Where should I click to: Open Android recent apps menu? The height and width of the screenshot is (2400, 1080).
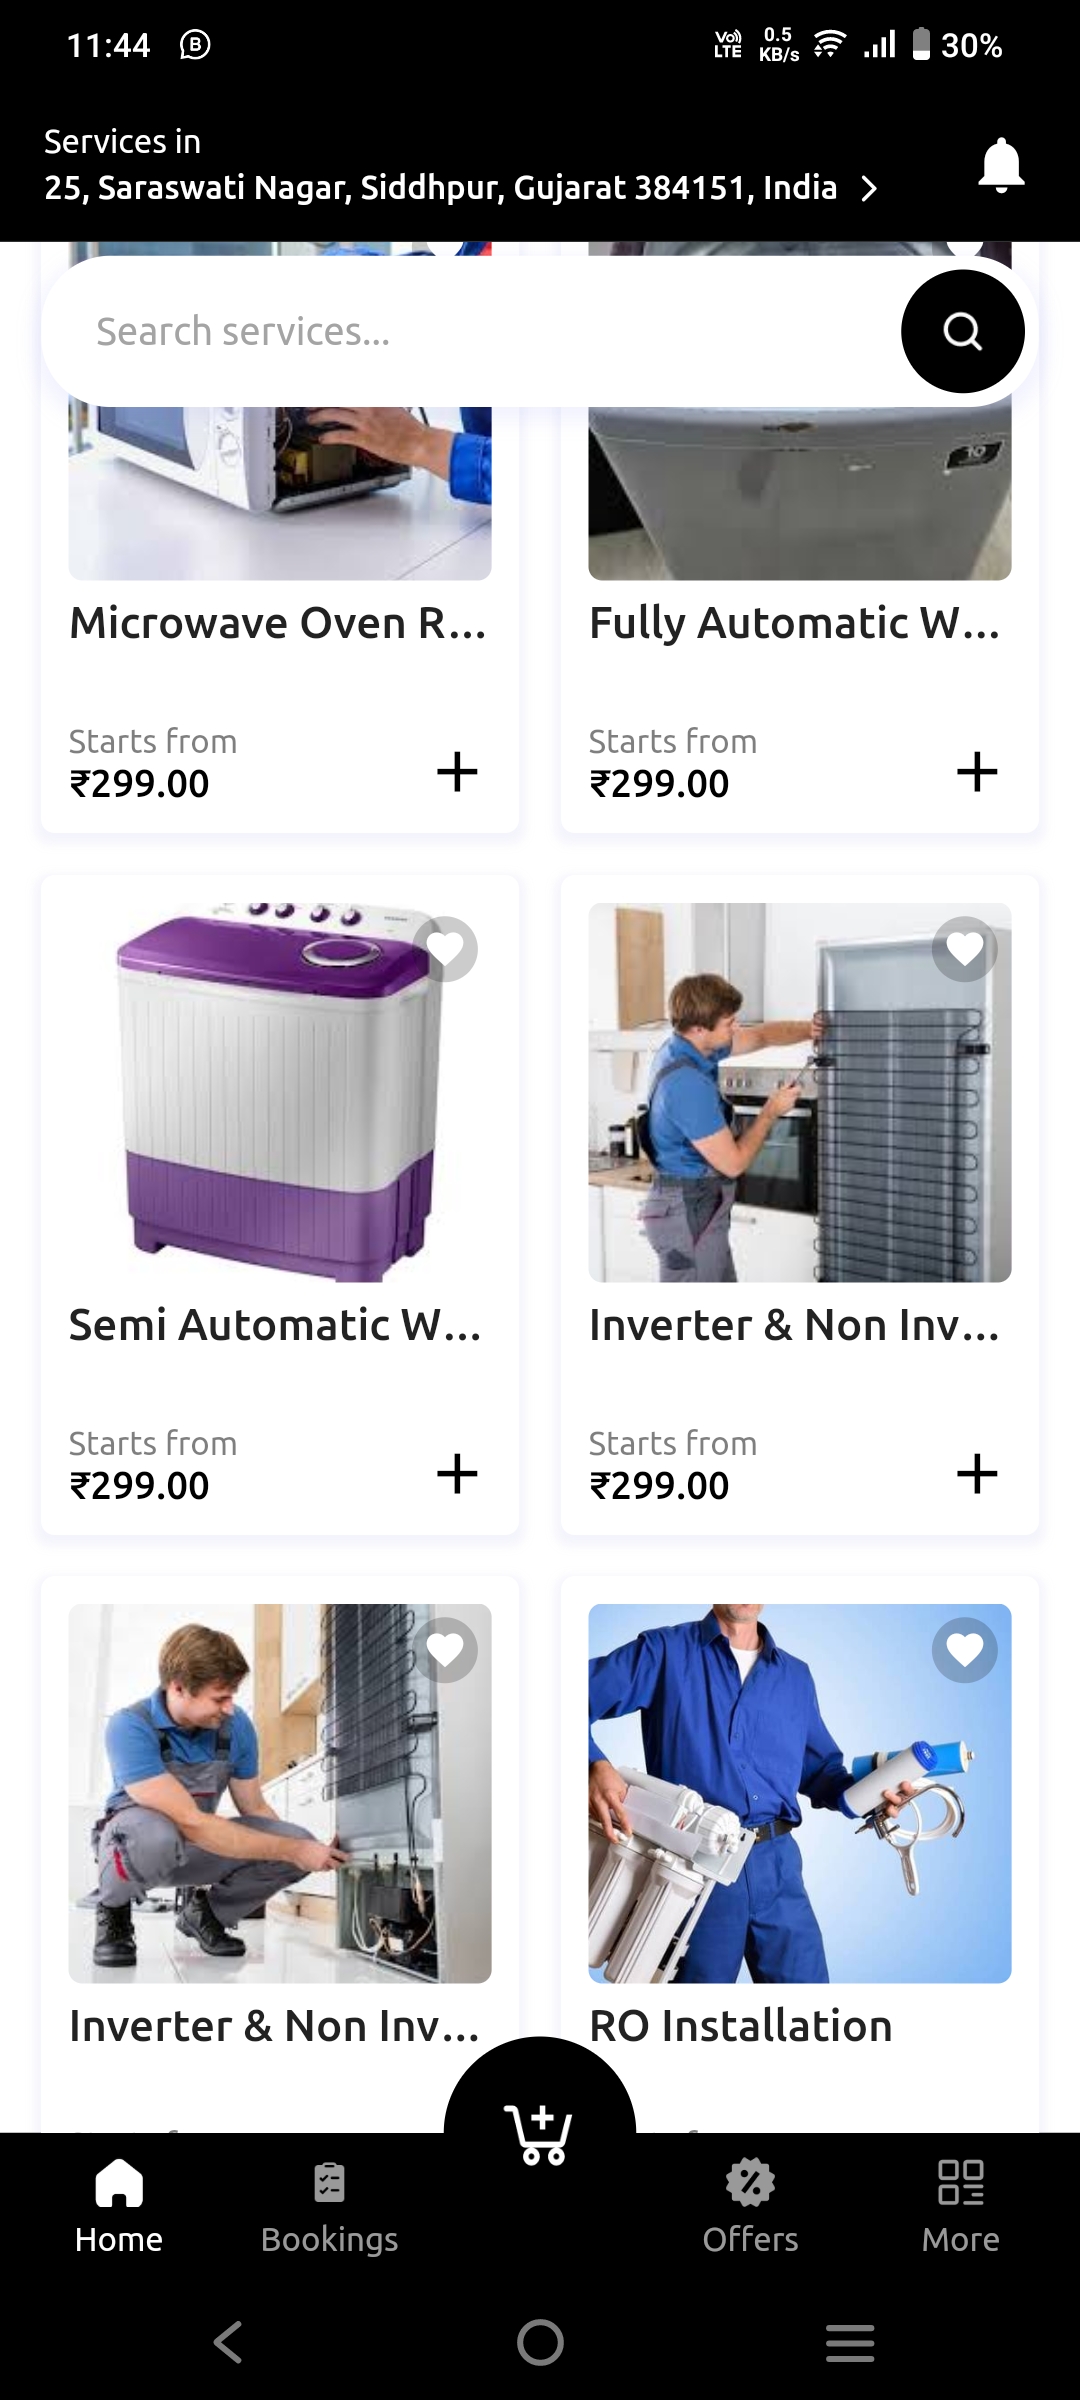(x=850, y=2342)
